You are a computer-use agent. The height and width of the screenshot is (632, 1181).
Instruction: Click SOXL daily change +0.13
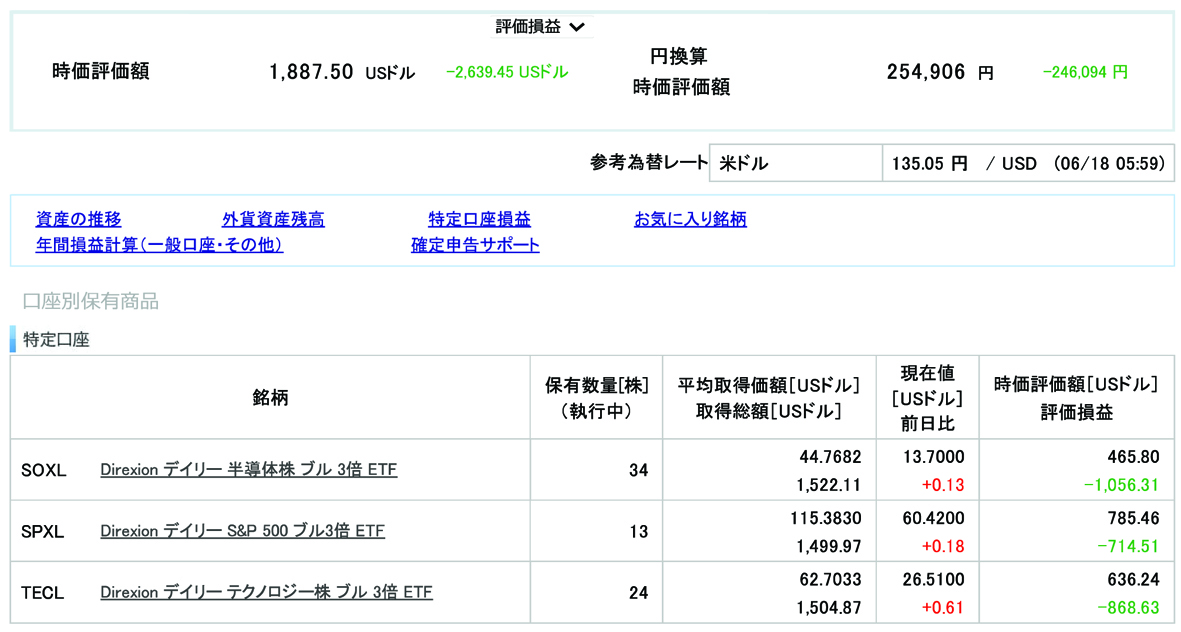coord(943,484)
